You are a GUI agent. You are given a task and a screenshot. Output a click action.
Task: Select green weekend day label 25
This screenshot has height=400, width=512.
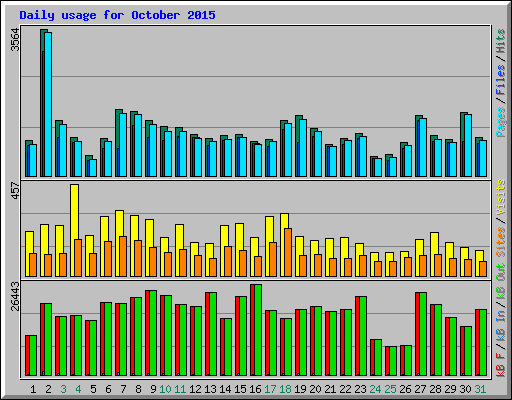click(390, 389)
